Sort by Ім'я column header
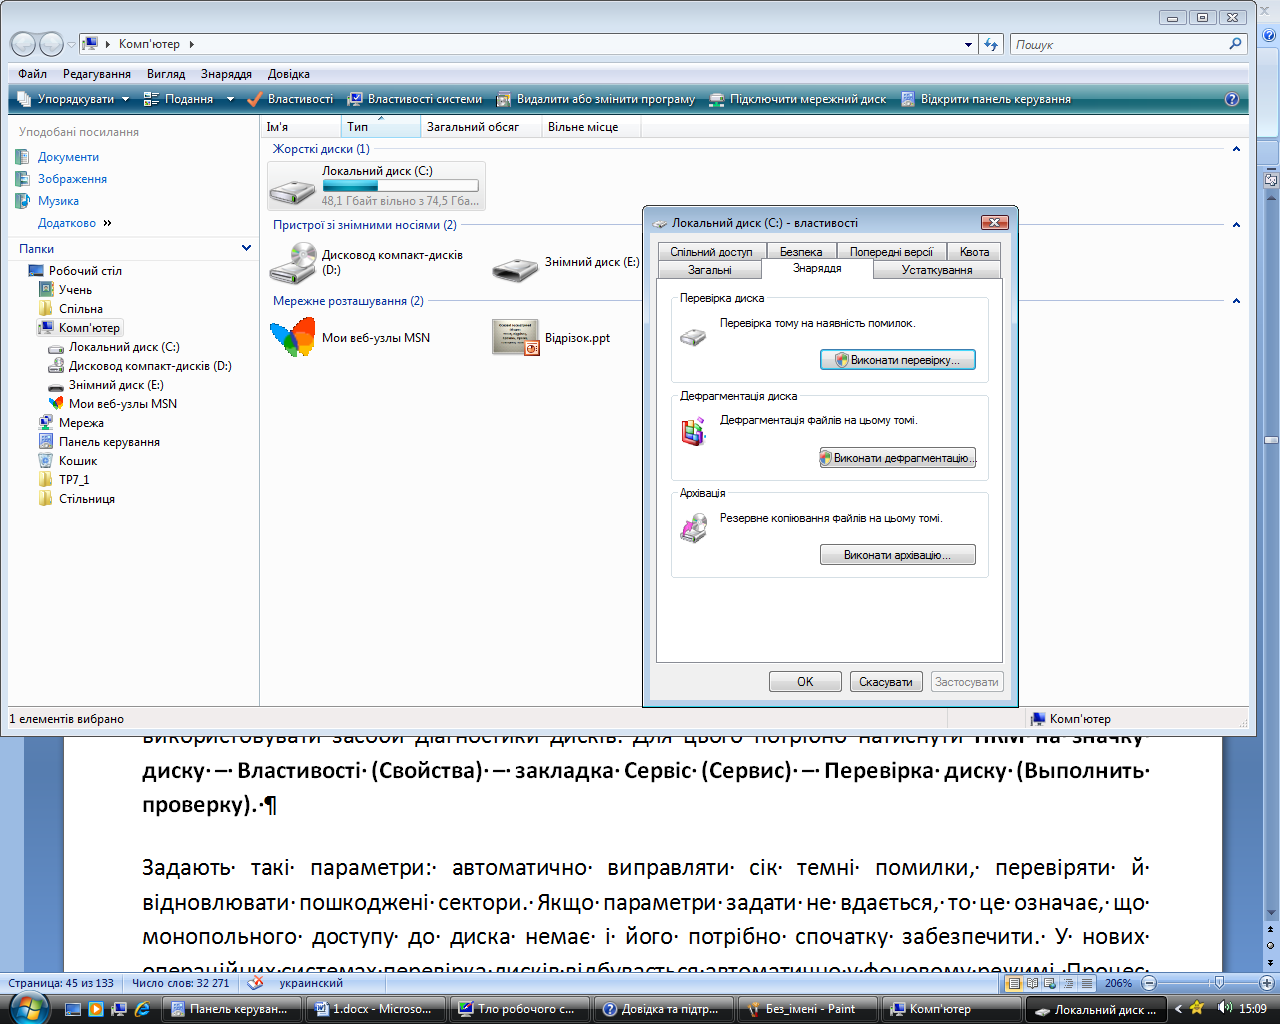1280x1024 pixels. click(x=301, y=127)
